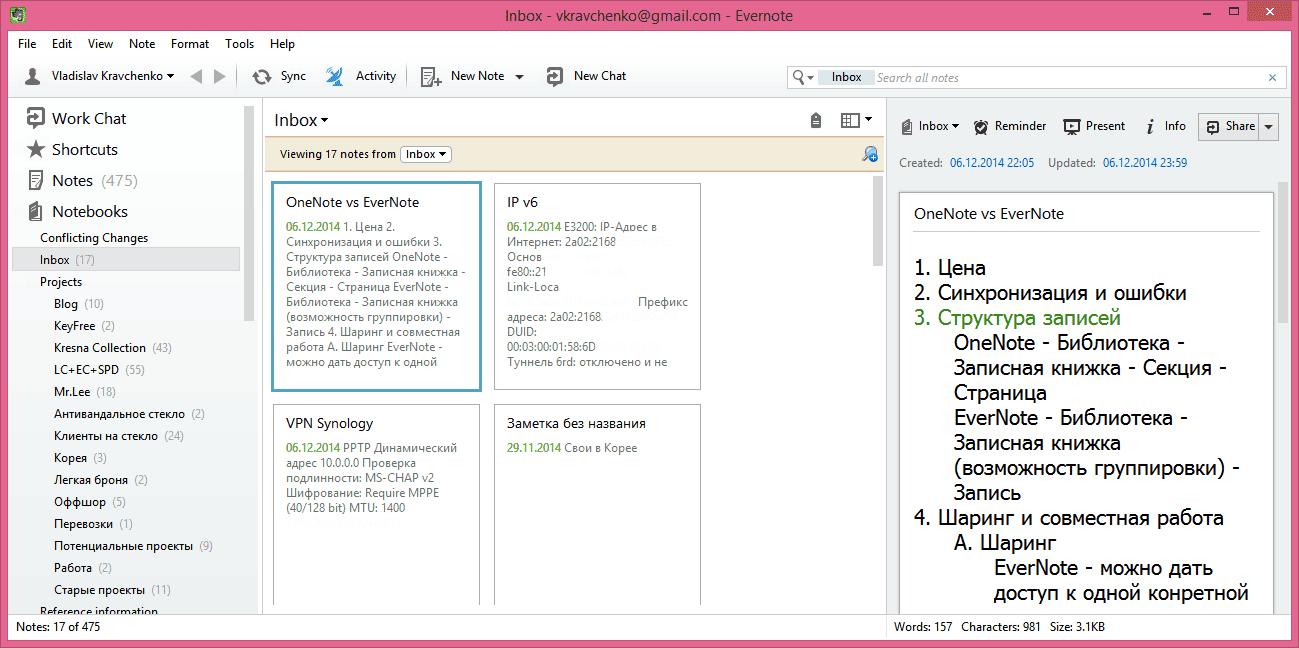Open the note list view options dropdown
Image resolution: width=1299 pixels, height=648 pixels.
(856, 121)
